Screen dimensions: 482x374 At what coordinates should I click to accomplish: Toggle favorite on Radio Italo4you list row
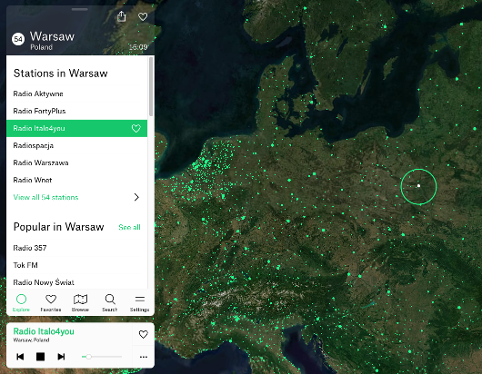tap(136, 128)
